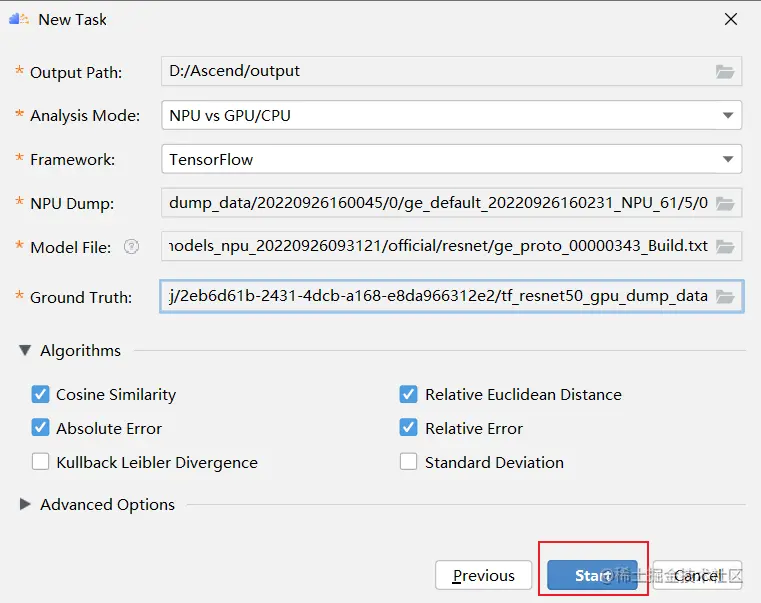The width and height of the screenshot is (761, 603).
Task: Open Model File help tooltip icon
Action: [x=132, y=247]
